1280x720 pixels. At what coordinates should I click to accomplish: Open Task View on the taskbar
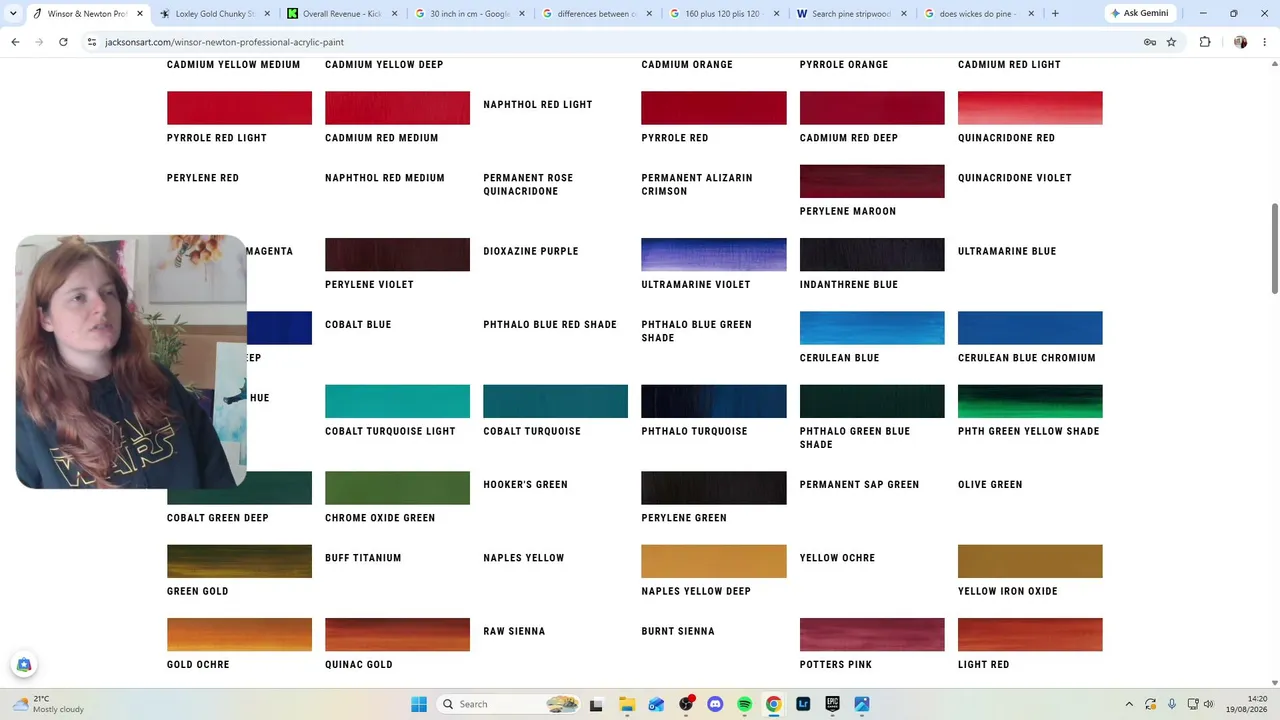(597, 704)
